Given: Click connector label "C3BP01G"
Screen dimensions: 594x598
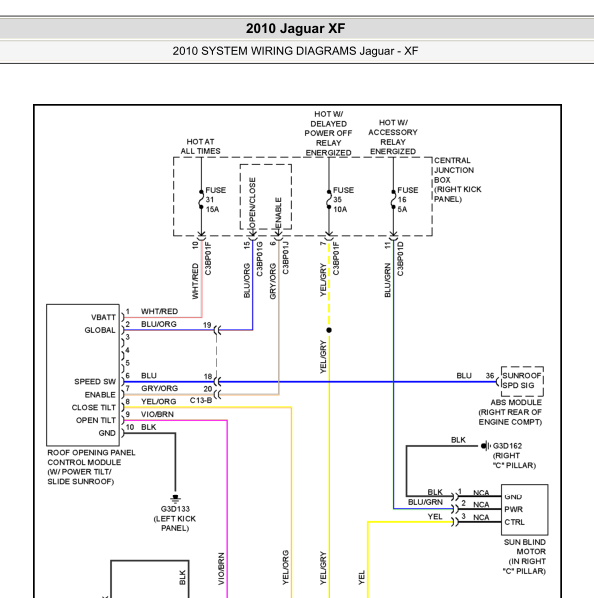Looking at the screenshot, I should point(260,259).
